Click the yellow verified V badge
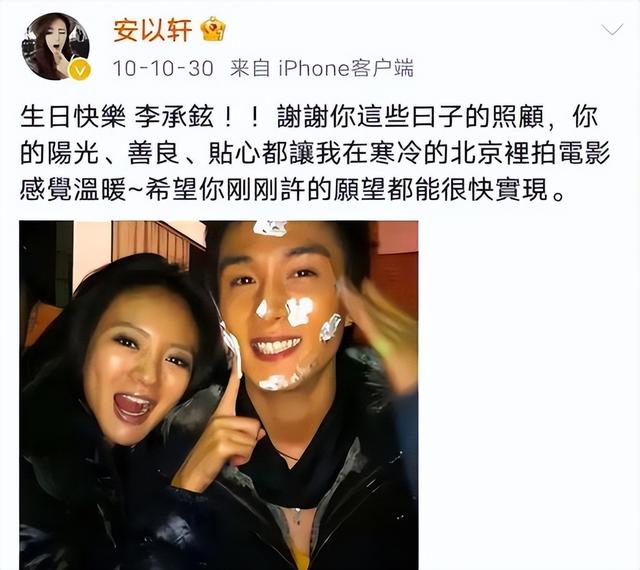 [79, 70]
